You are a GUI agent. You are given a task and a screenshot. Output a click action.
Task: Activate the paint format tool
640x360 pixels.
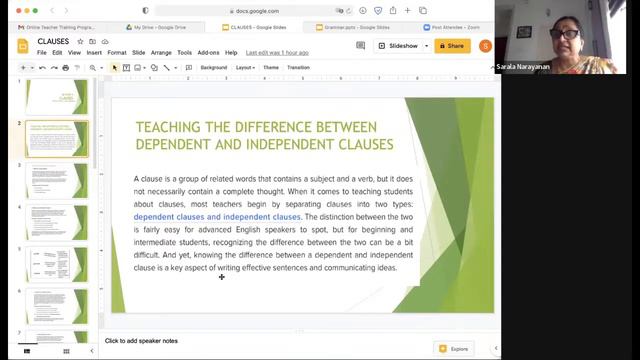(x=77, y=68)
